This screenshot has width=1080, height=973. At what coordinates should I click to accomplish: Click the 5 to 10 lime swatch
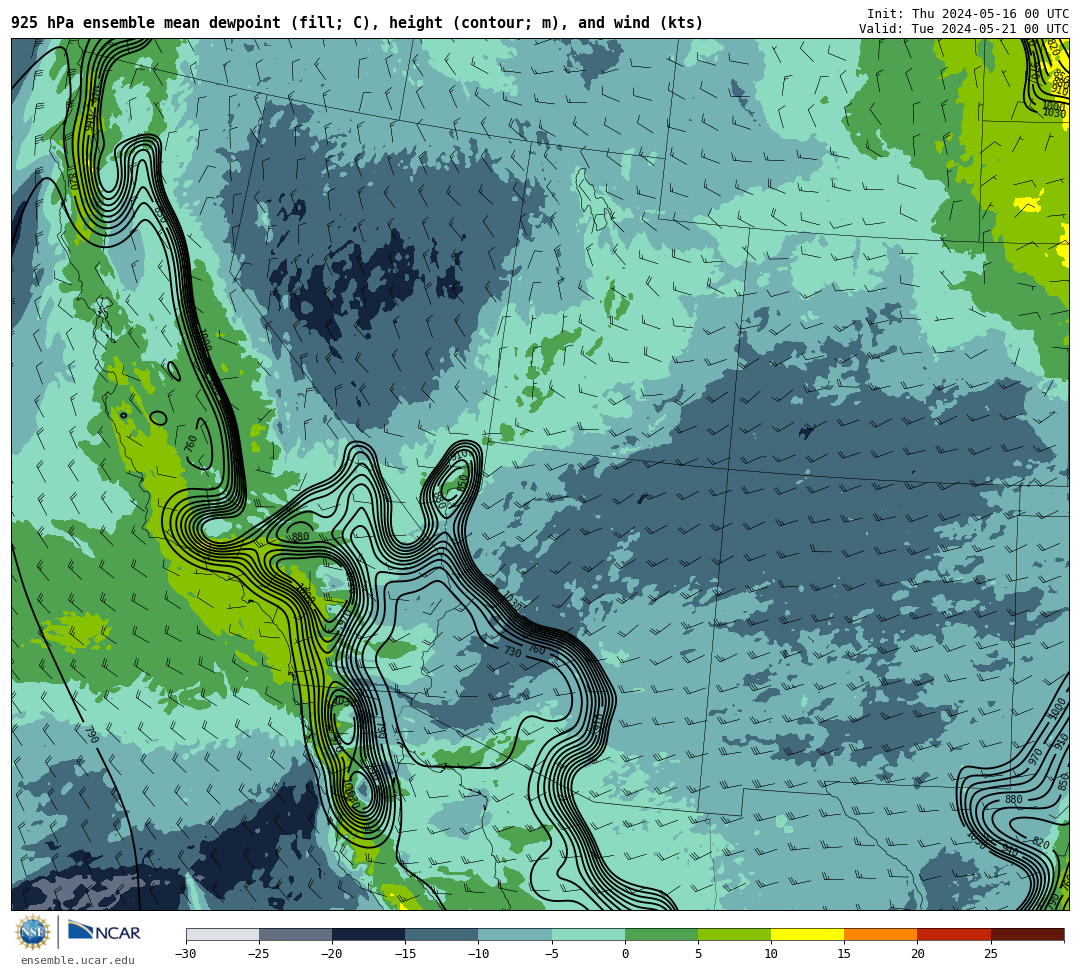[734, 934]
